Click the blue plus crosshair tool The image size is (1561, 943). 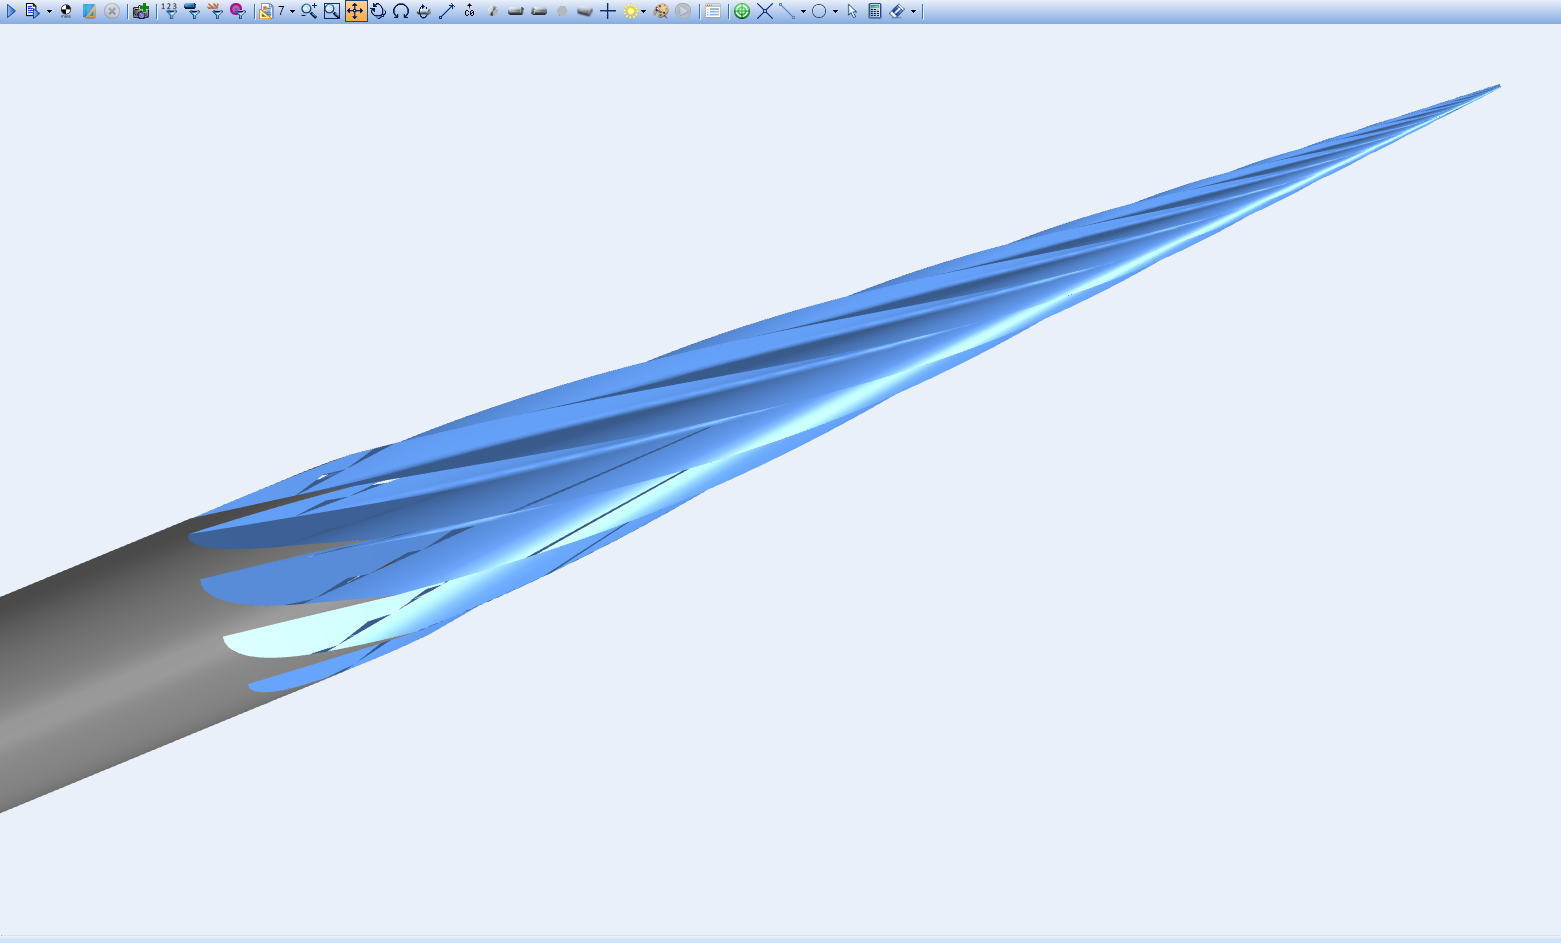tap(607, 11)
